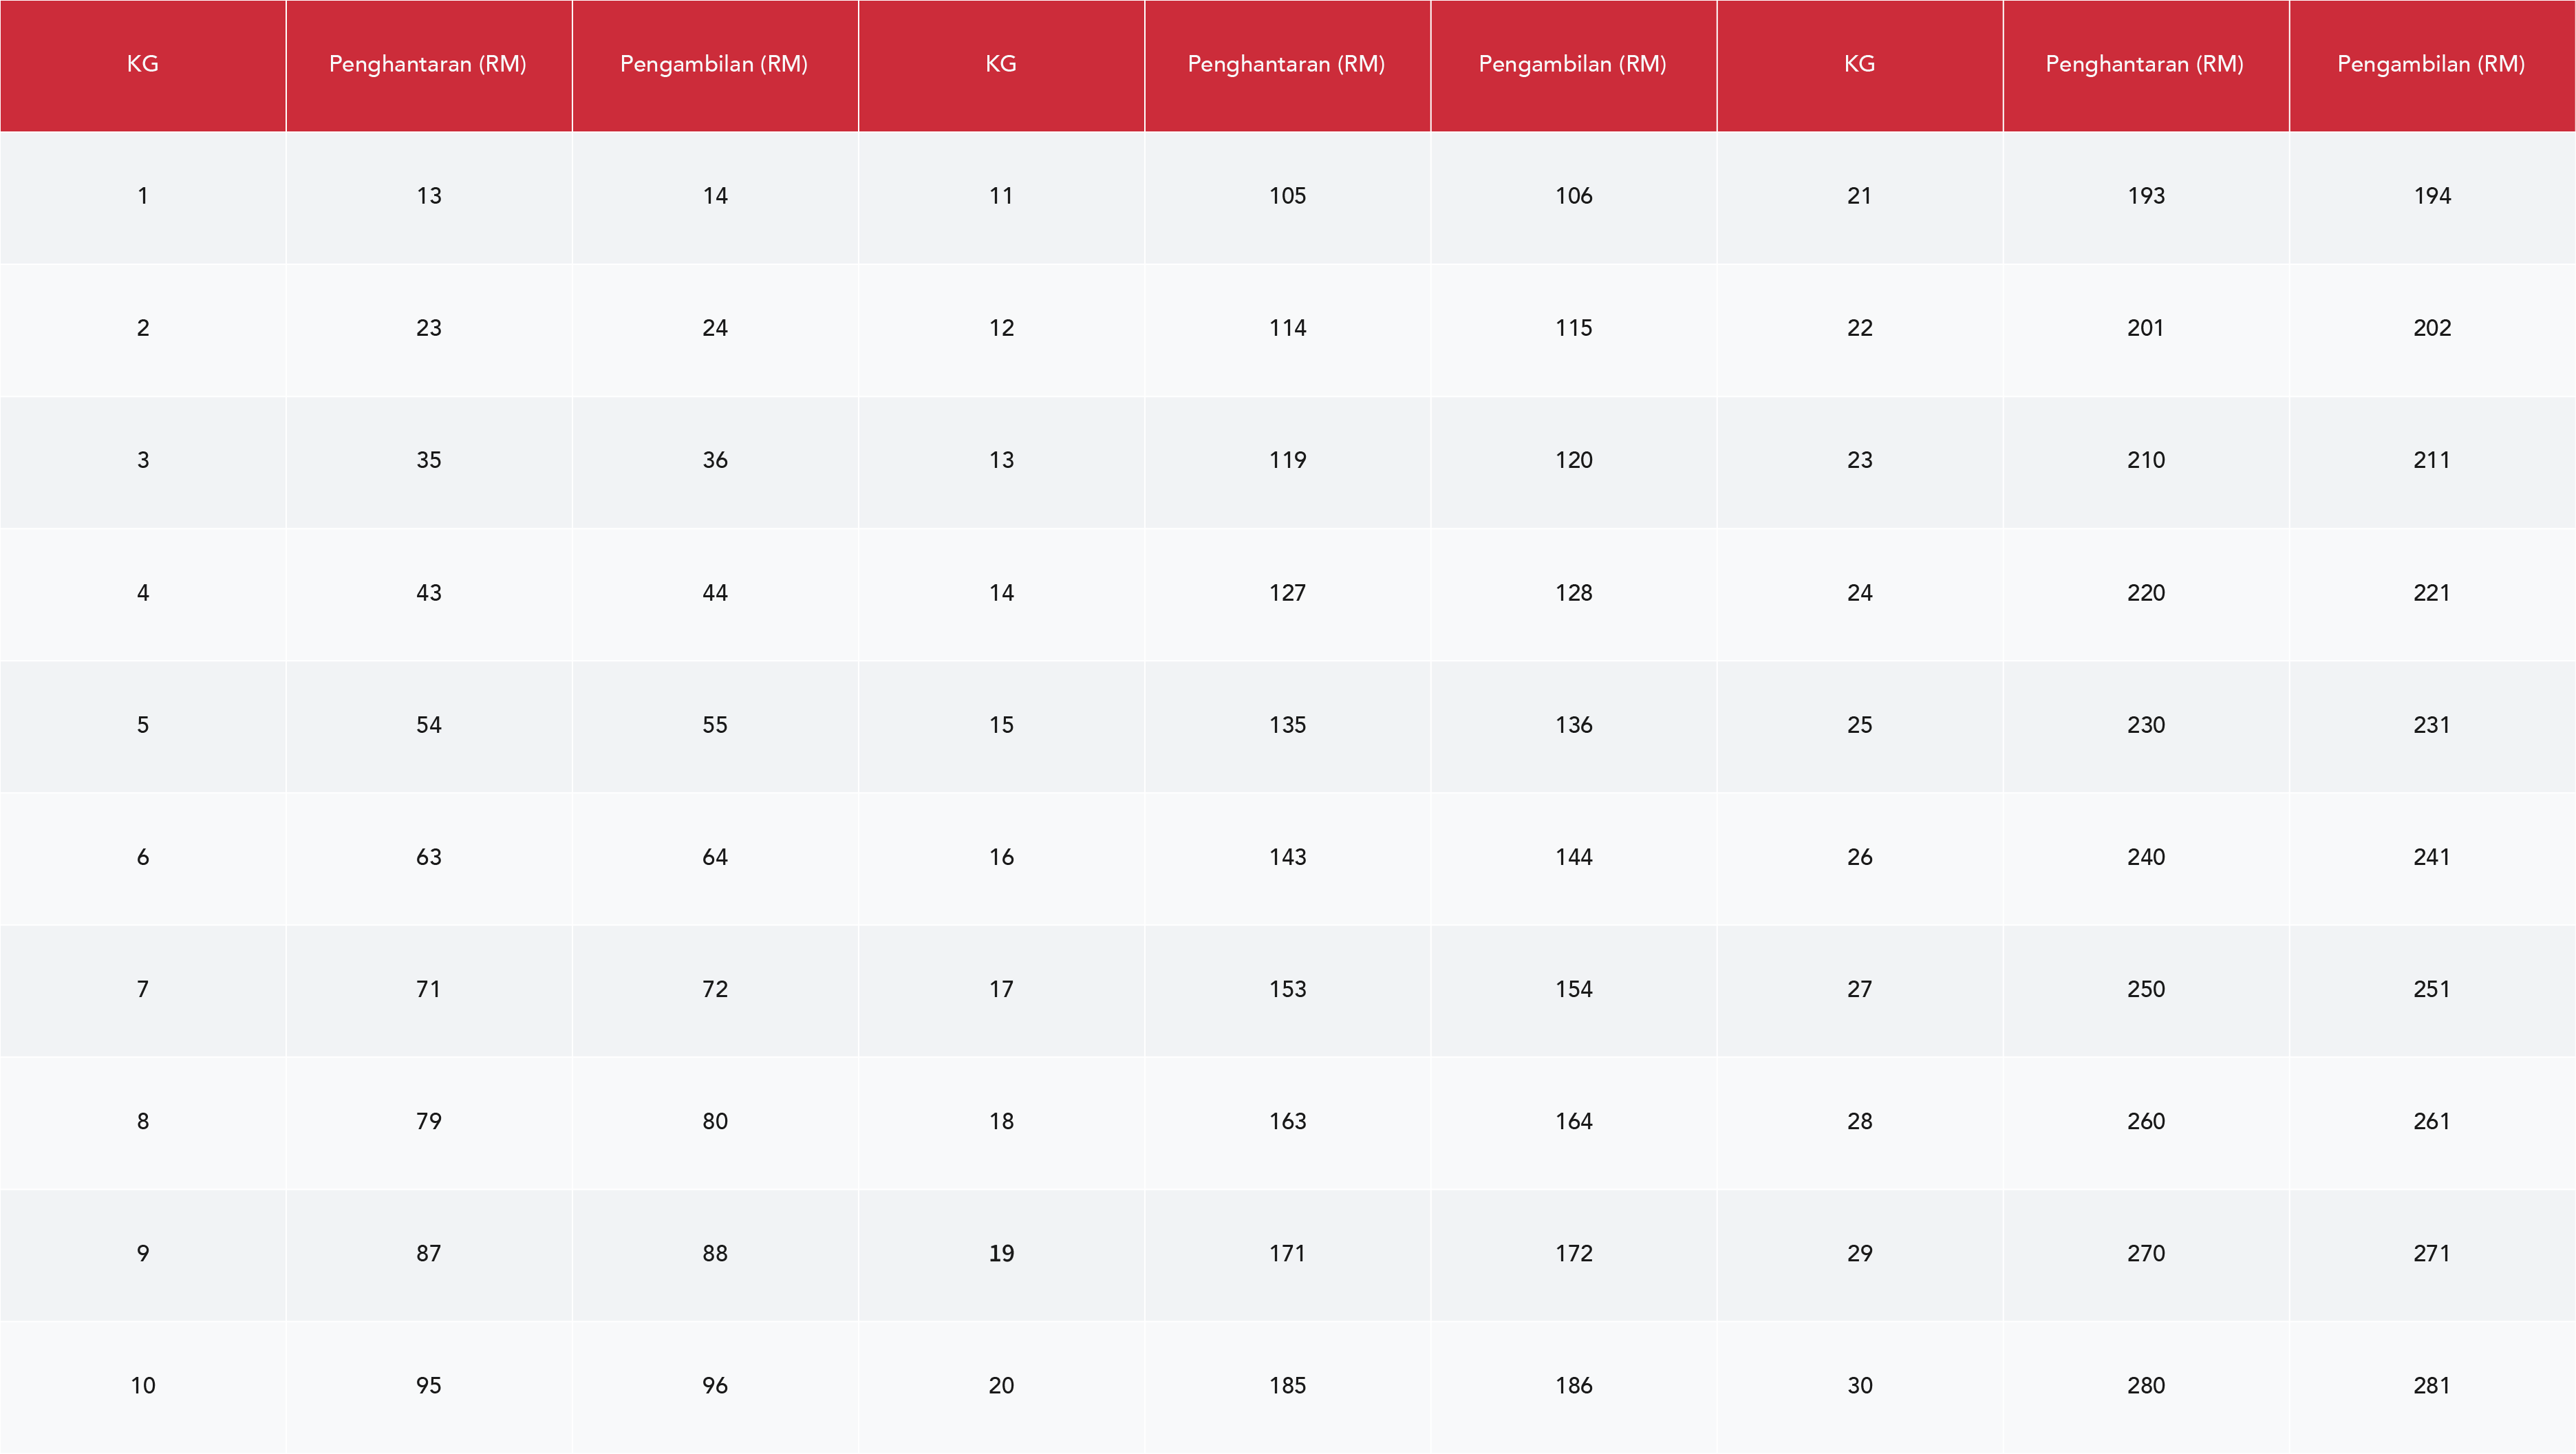Viewport: 2576px width, 1454px height.
Task: Click the Penghantaran price 35 cell
Action: [x=429, y=460]
